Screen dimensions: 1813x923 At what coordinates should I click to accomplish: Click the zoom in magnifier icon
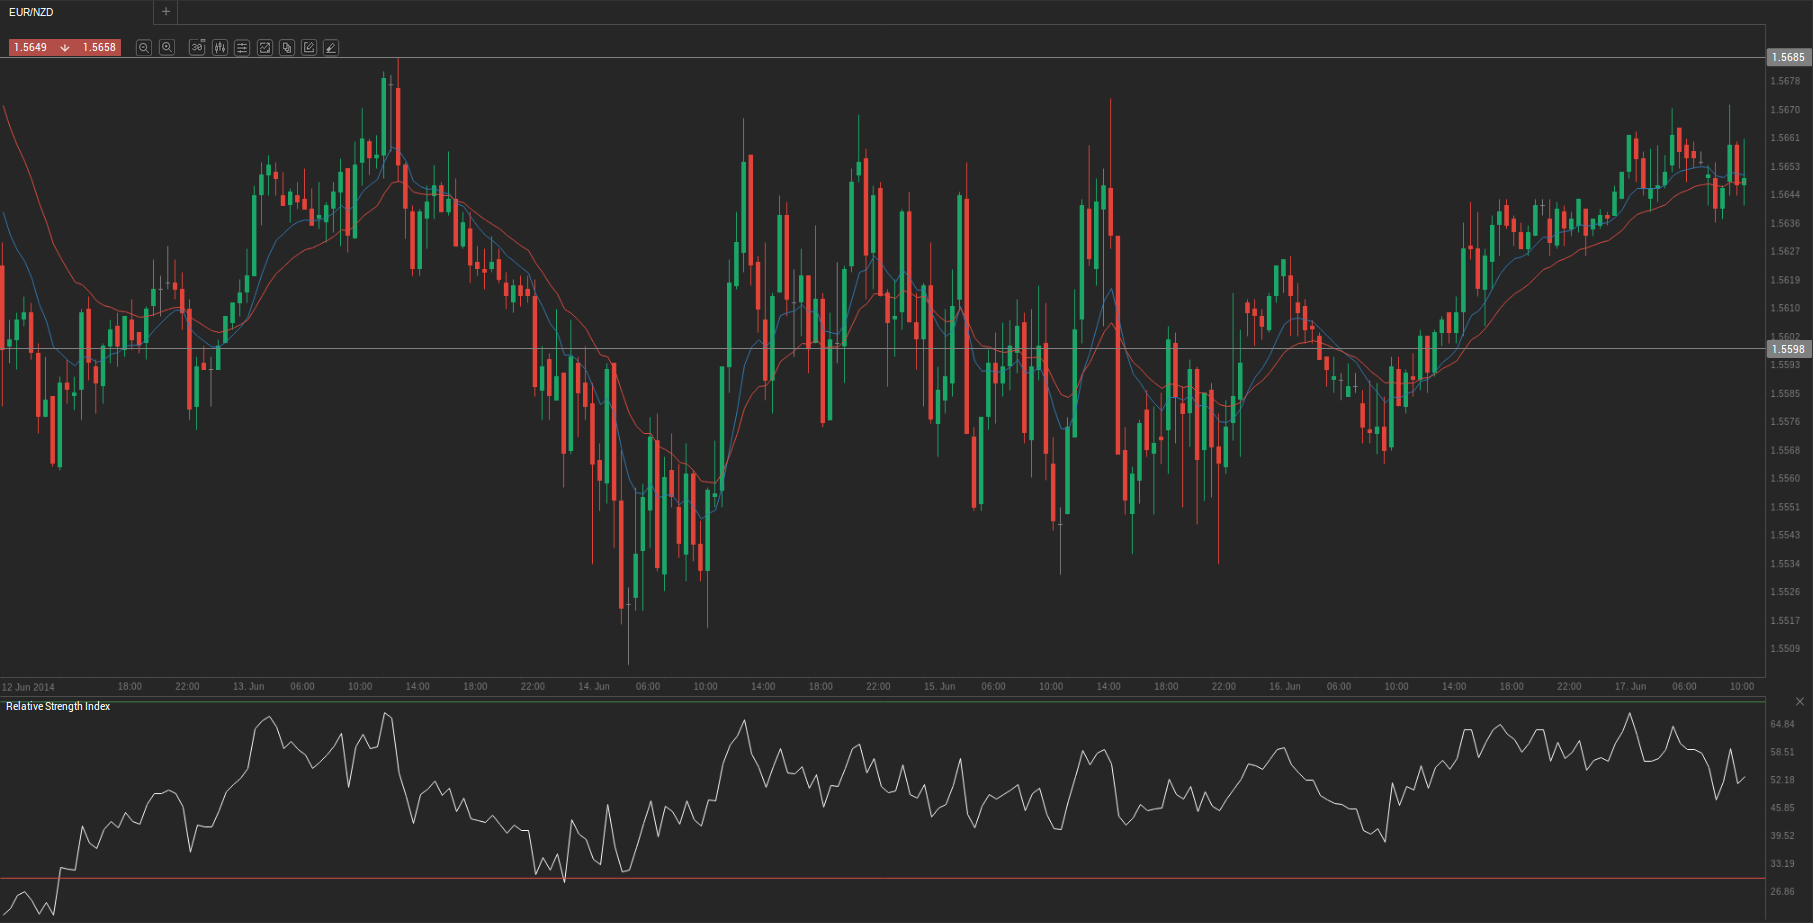(x=167, y=47)
